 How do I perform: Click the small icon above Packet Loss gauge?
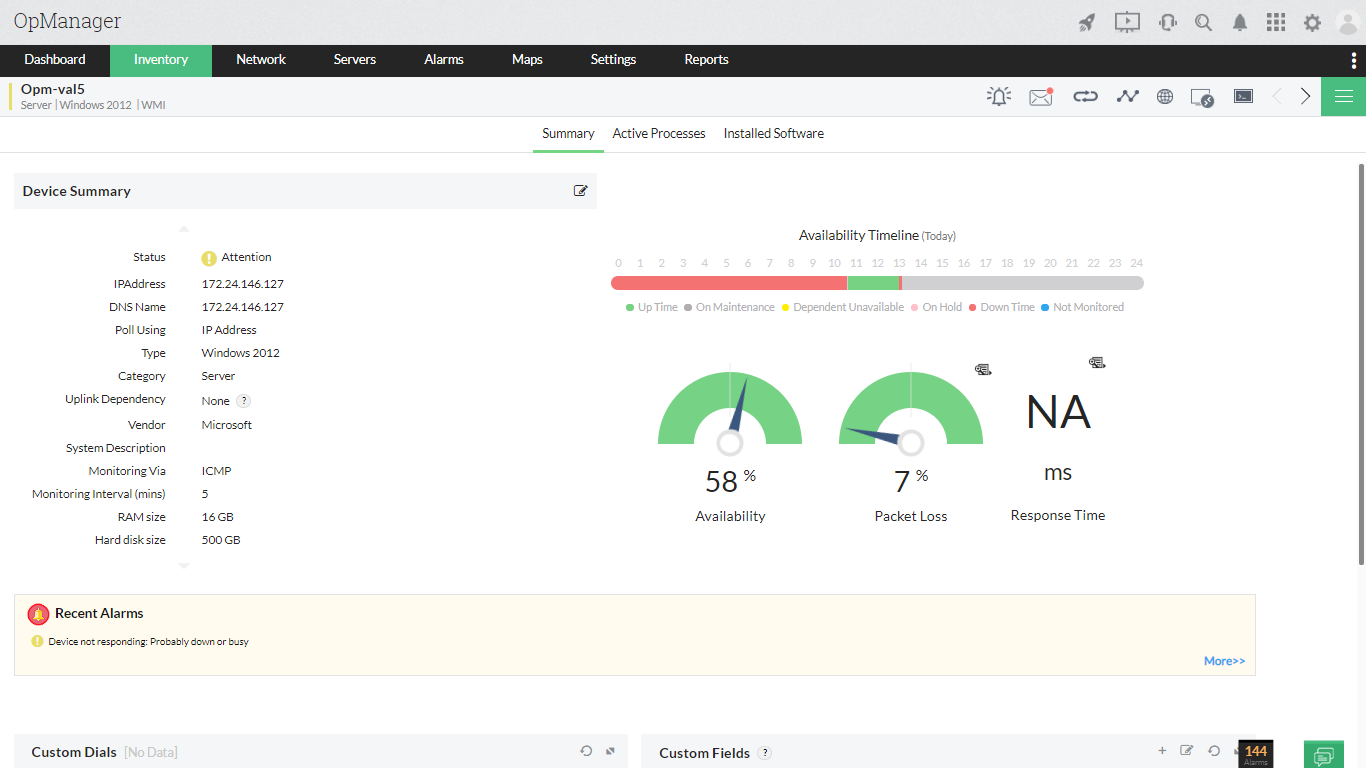[983, 370]
